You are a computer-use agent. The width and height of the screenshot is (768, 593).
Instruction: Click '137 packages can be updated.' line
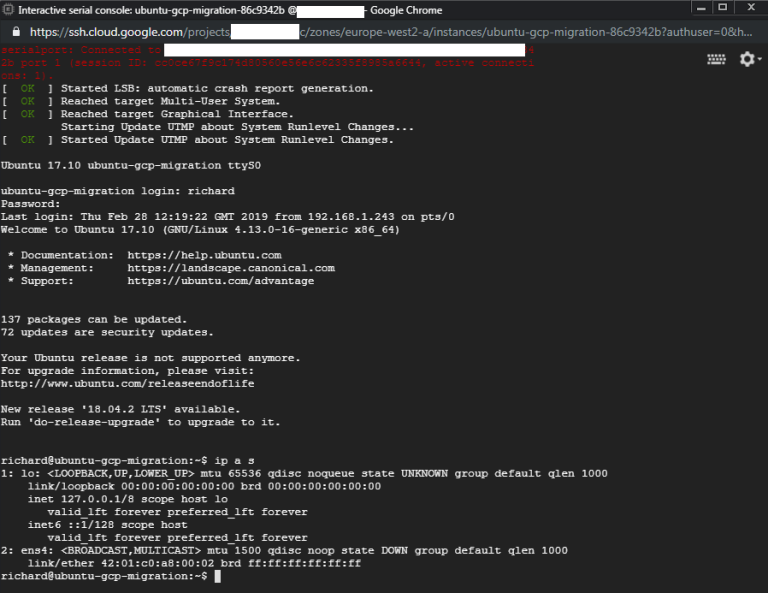coord(94,319)
